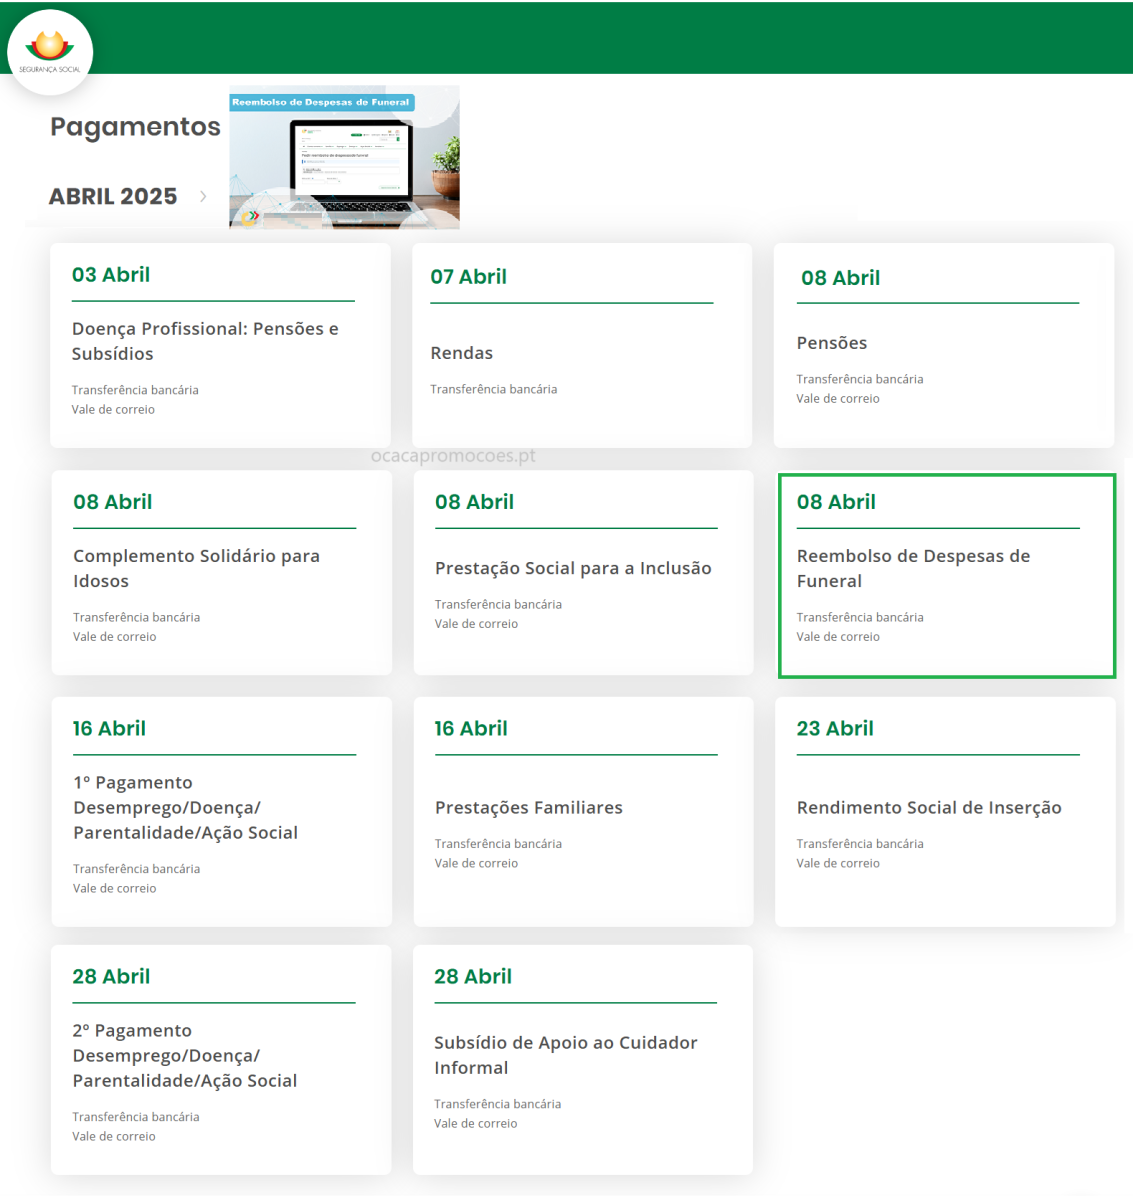Screen dimensions: 1133x1200
Task: Expand the ABRIL 2025 month chevron
Action: click(203, 196)
